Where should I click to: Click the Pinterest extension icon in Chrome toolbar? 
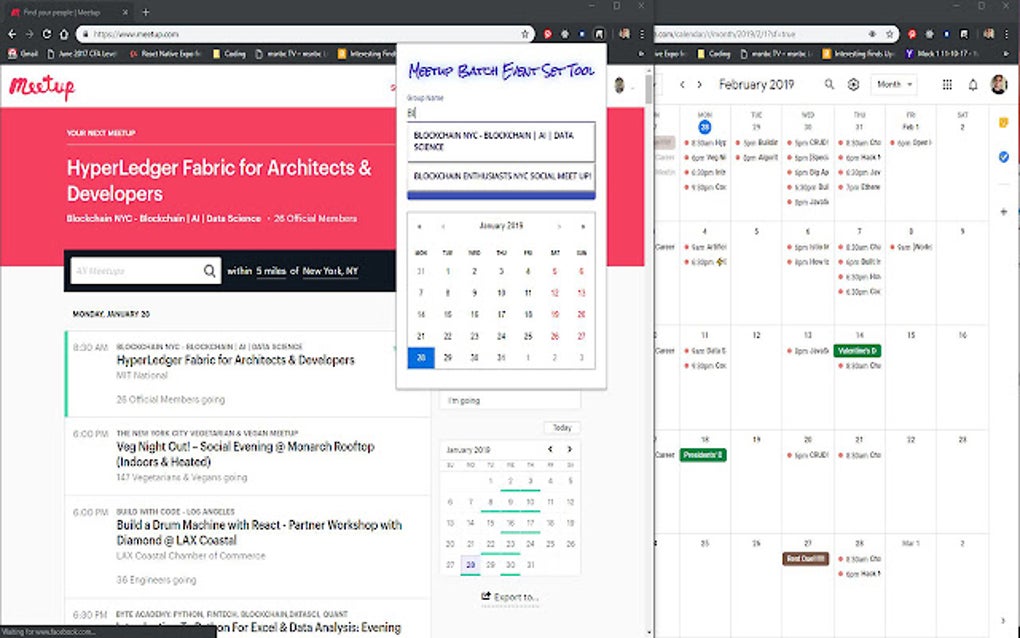(546, 33)
